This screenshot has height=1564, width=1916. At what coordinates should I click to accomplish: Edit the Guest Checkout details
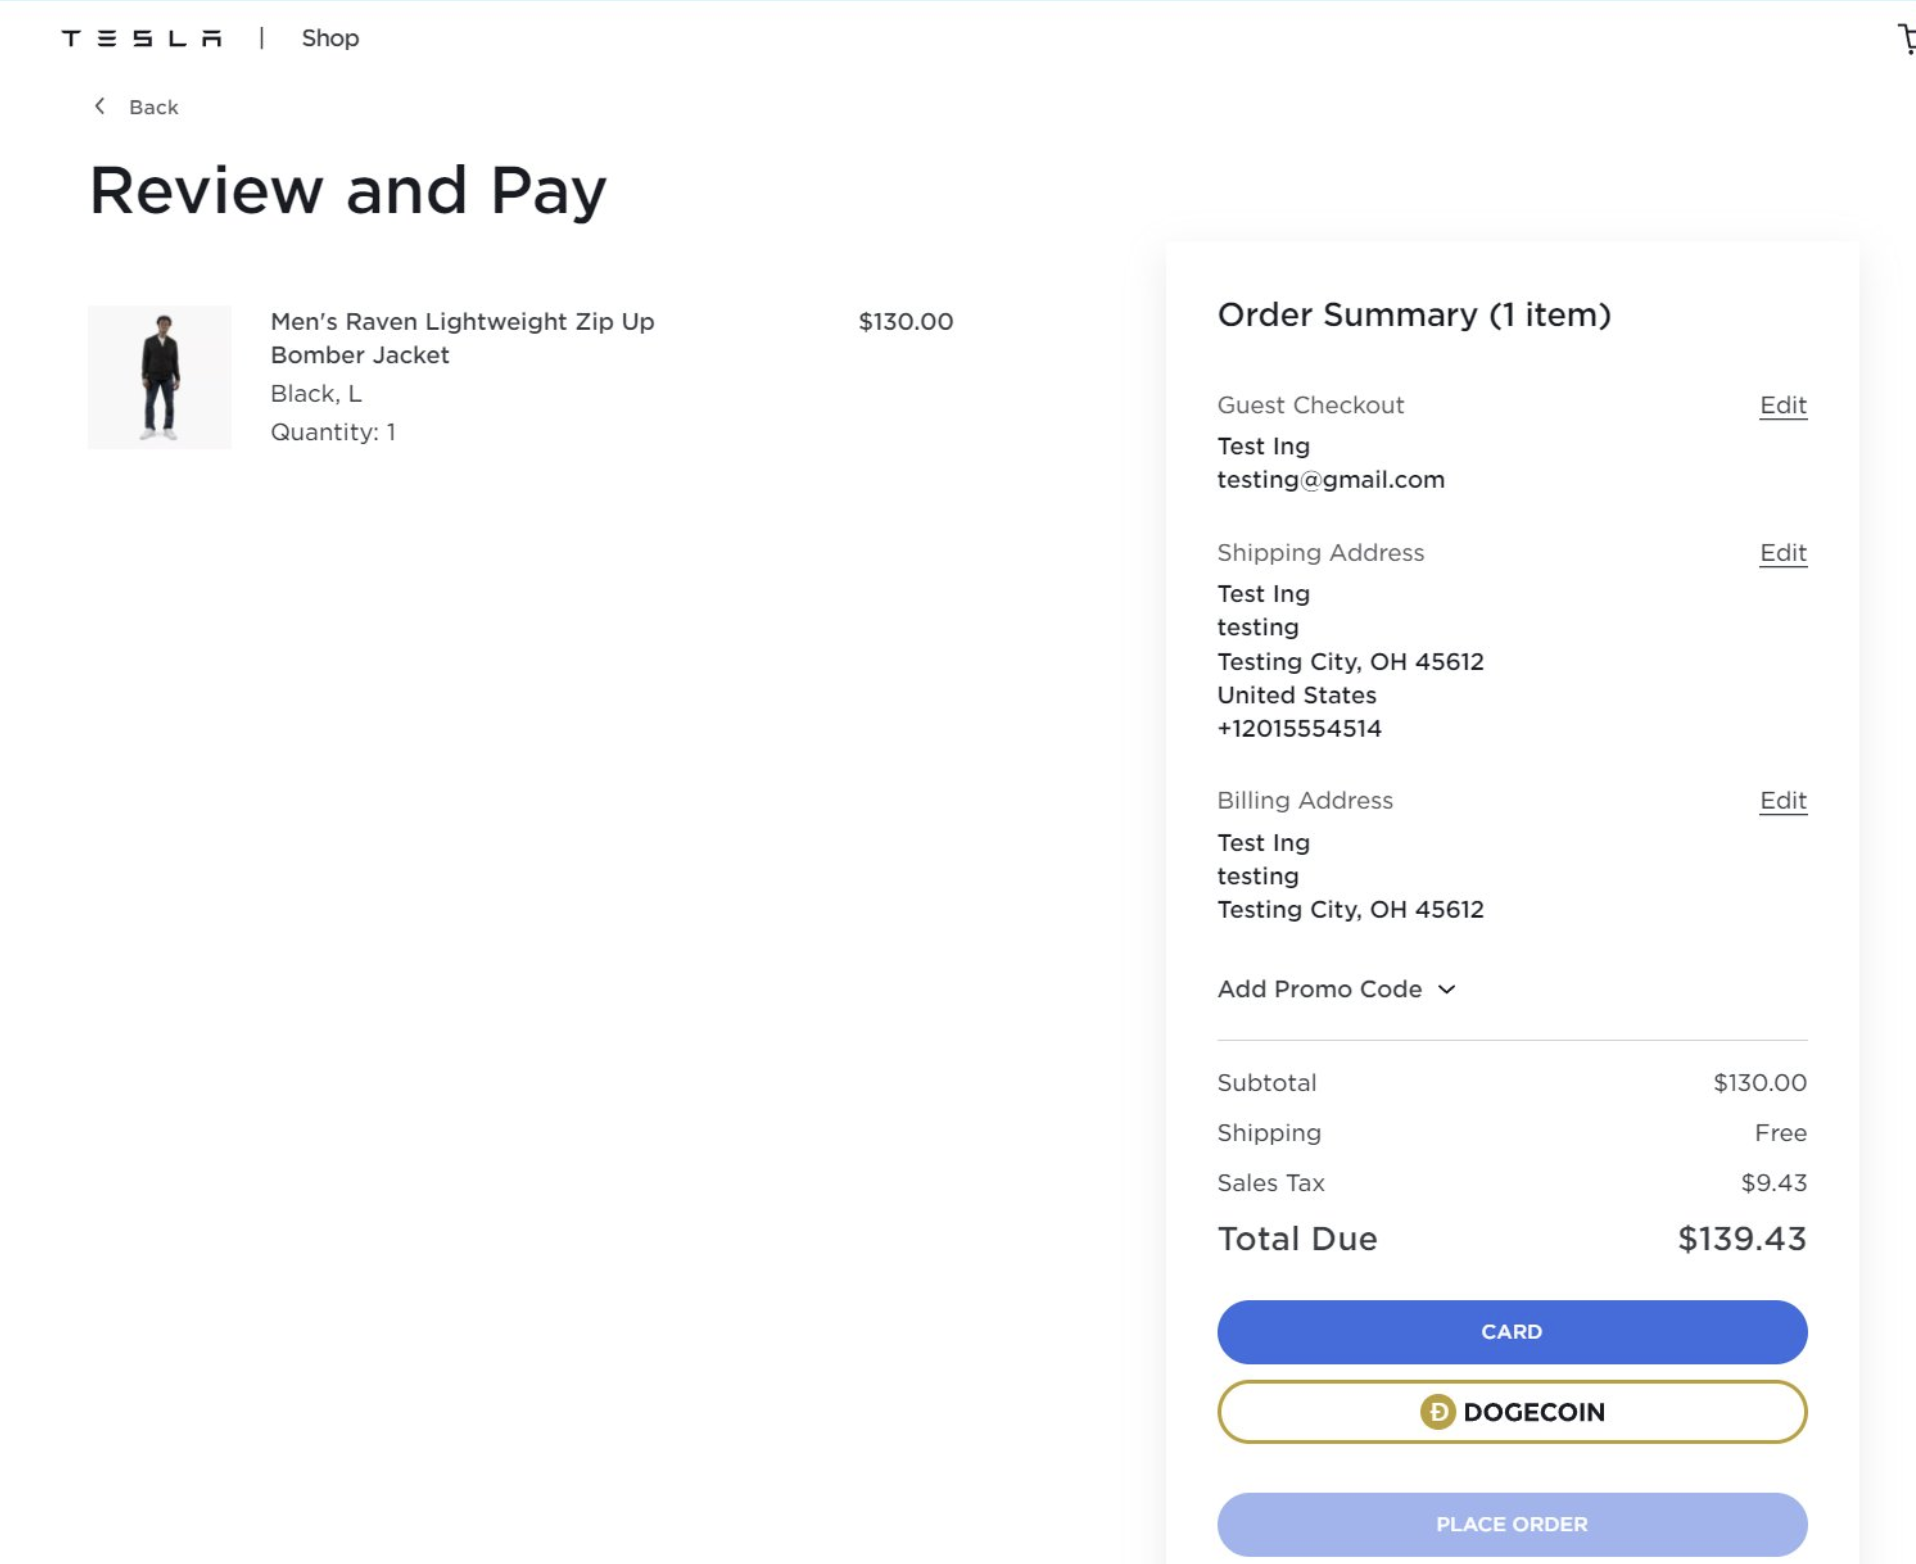coord(1783,405)
